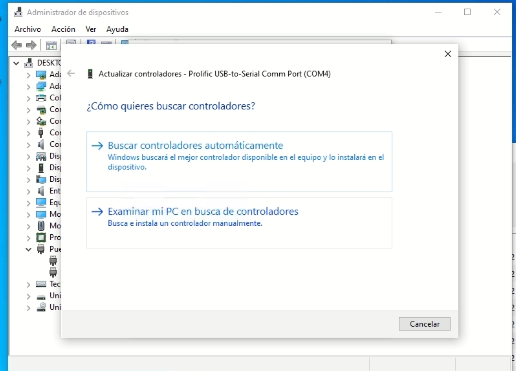Viewport: 516px width, 371px height.
Task: Choose Buscar controladores automáticamente
Action: click(239, 161)
